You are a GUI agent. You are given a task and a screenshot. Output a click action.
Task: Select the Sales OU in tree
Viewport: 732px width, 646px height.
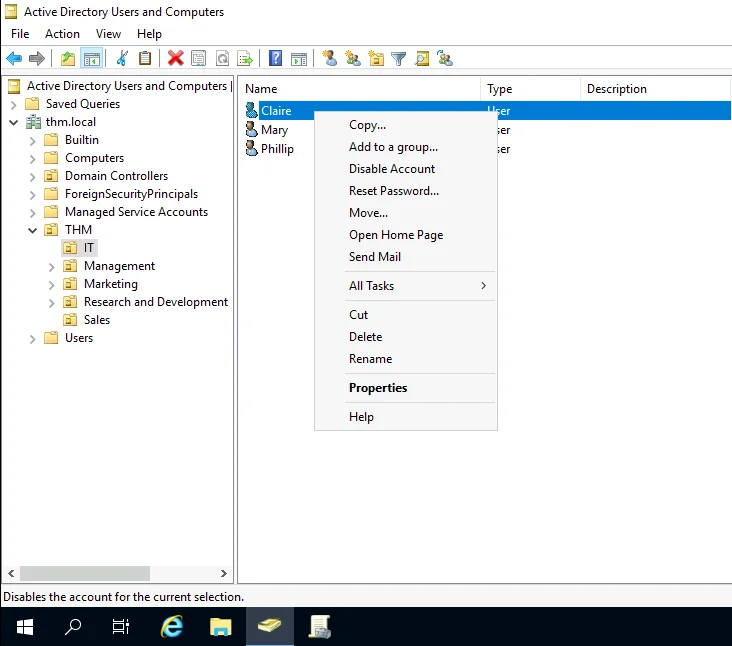[97, 320]
